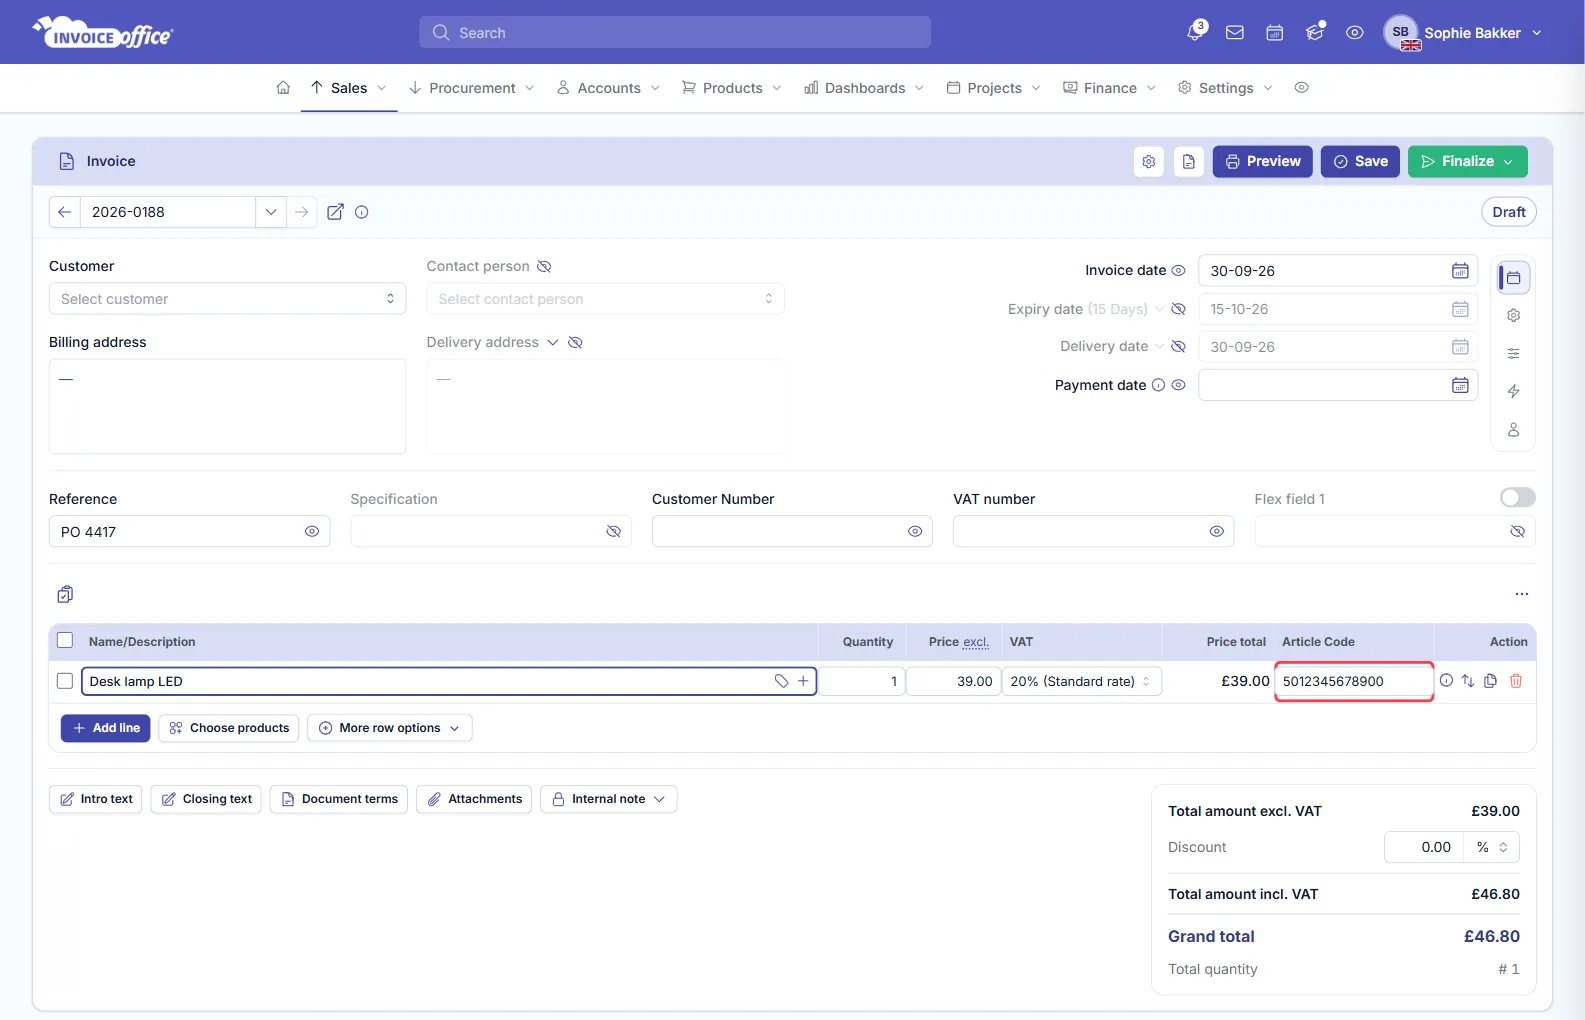Open the Products menu
Image resolution: width=1585 pixels, height=1020 pixels.
point(732,88)
